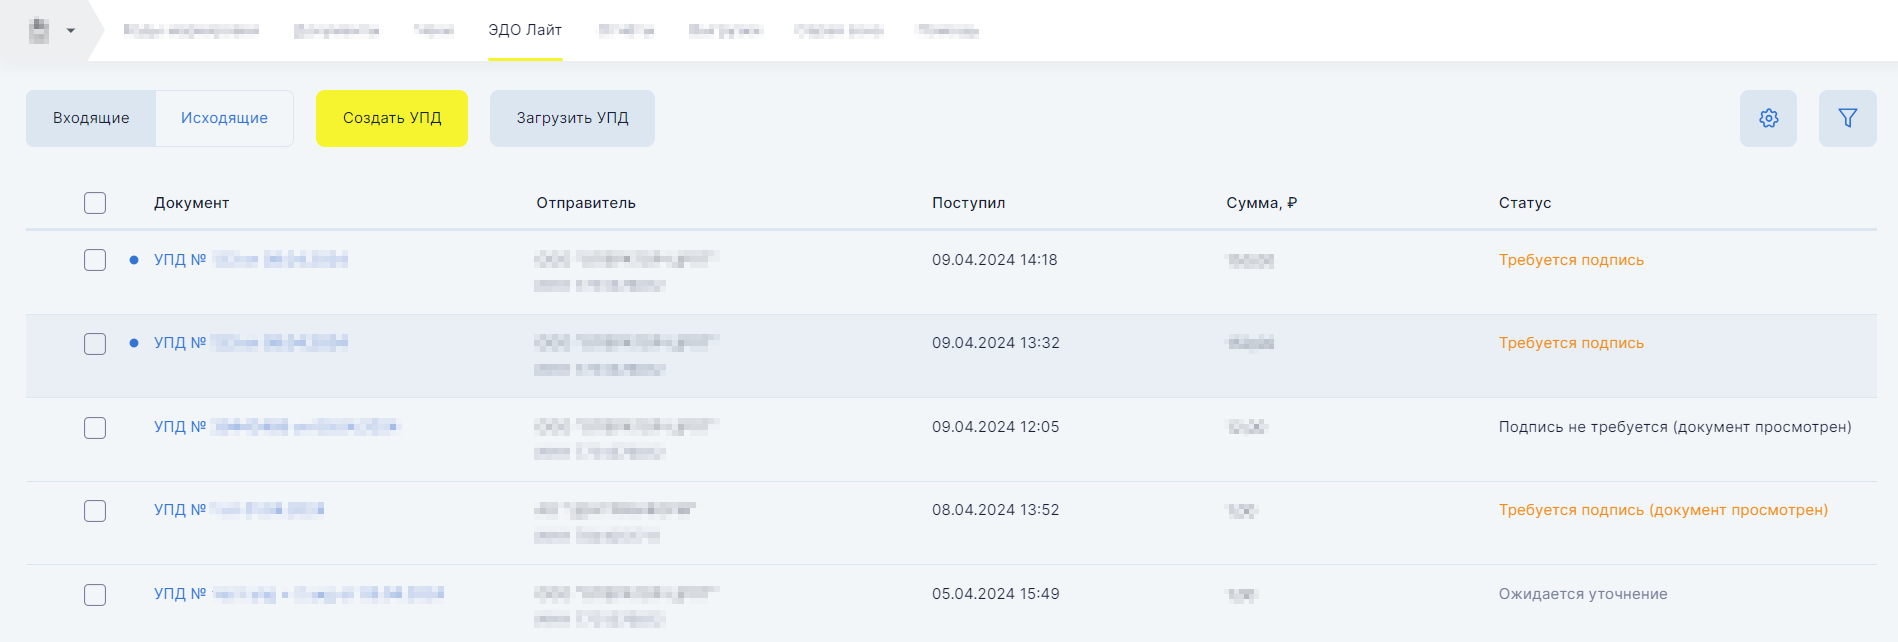This screenshot has width=1898, height=642.
Task: Toggle the checkbox for the 08.04.2024 13:52 row
Action: pyautogui.click(x=95, y=511)
